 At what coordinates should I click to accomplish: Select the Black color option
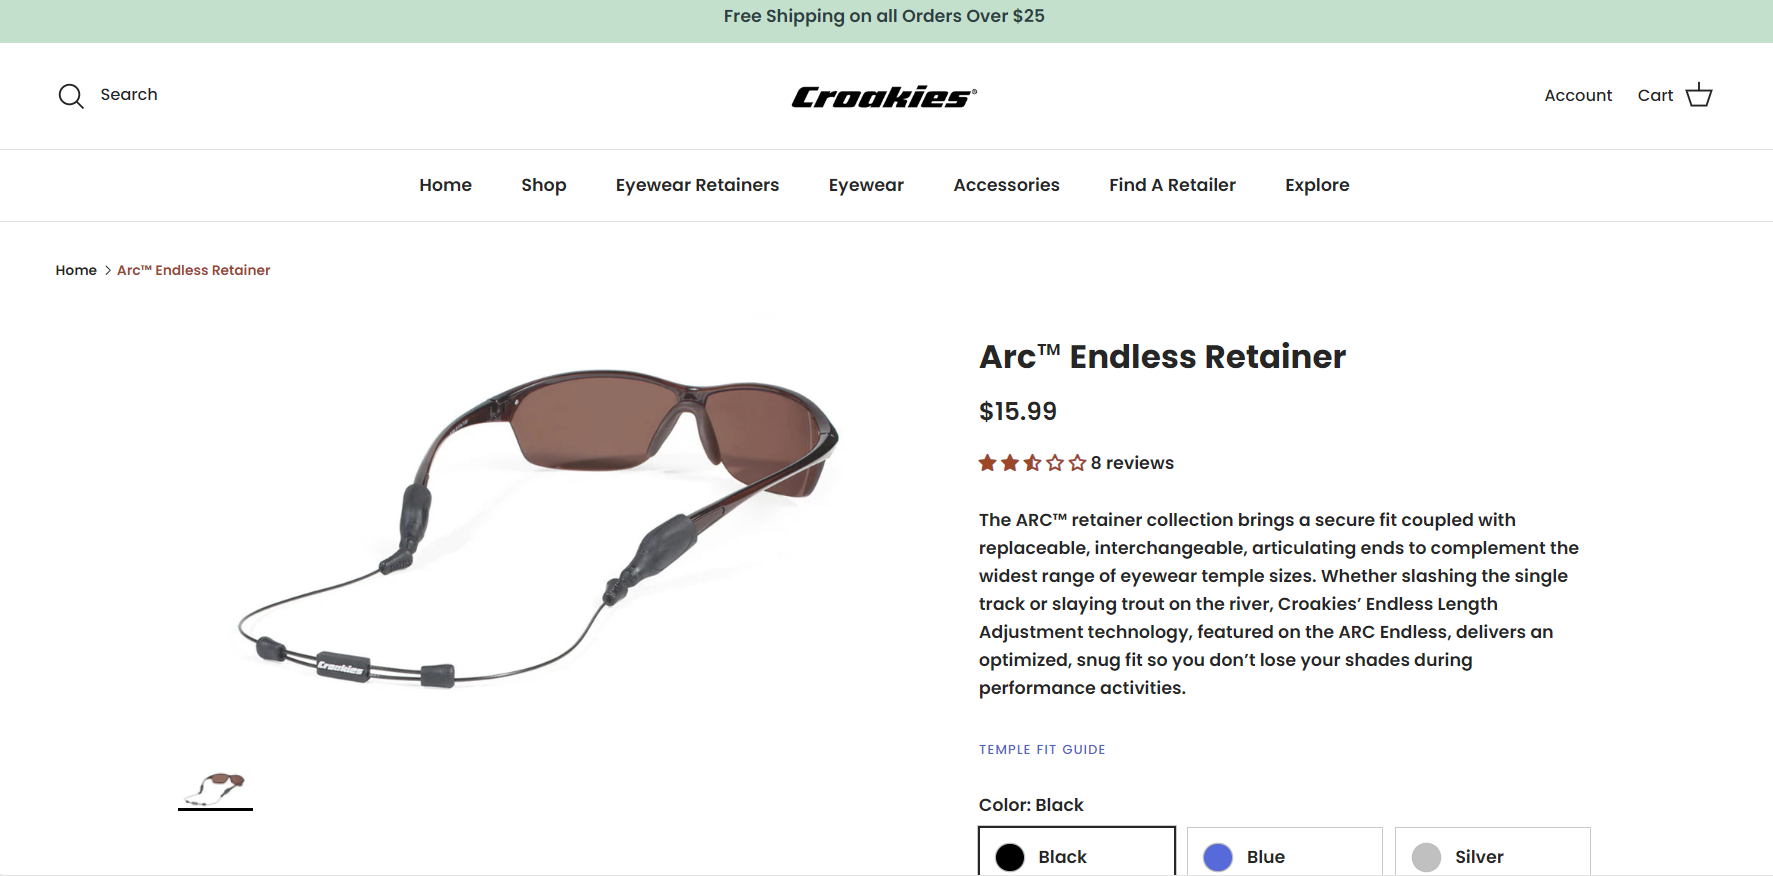[1077, 857]
